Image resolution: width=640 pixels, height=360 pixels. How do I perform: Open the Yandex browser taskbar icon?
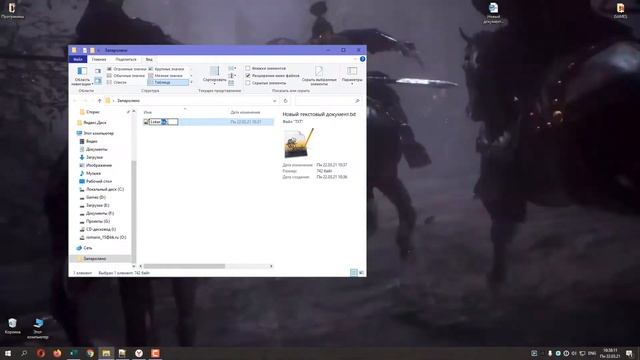click(x=139, y=353)
